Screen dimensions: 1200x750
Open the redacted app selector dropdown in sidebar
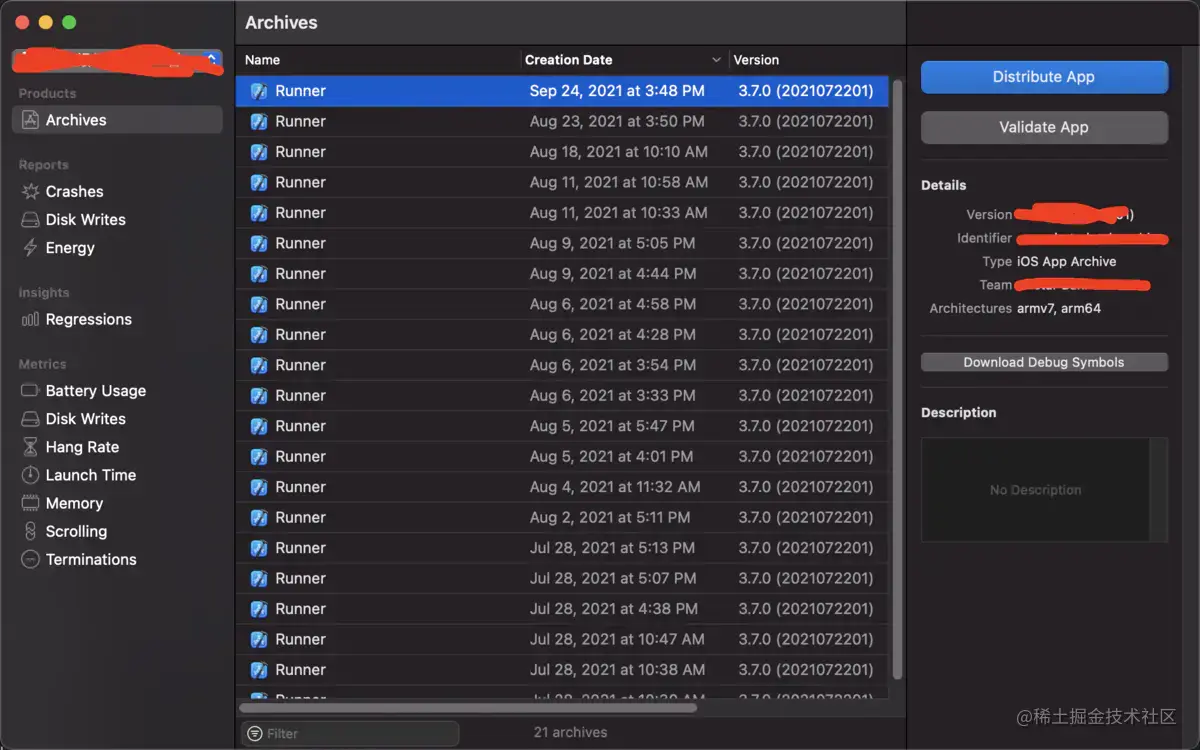117,61
